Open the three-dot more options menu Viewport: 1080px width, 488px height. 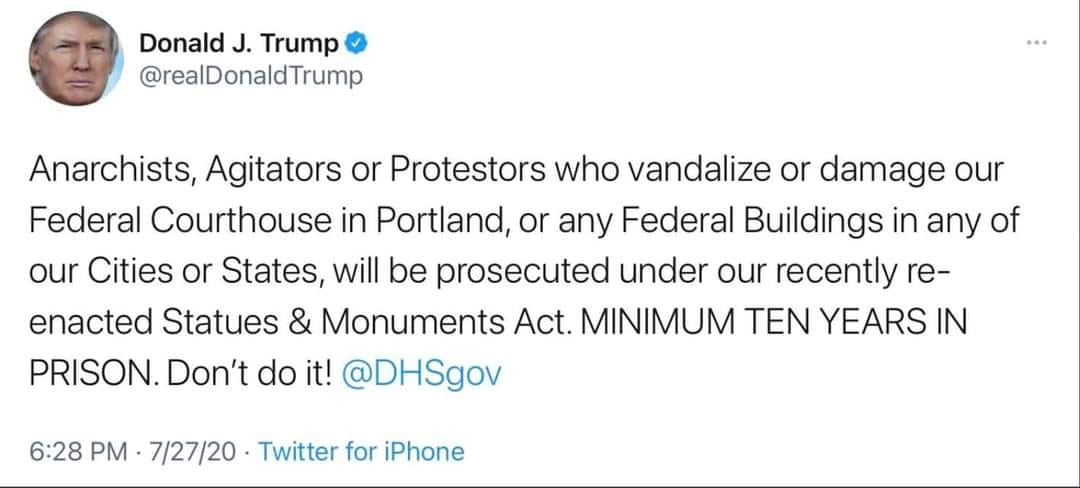tap(1036, 43)
